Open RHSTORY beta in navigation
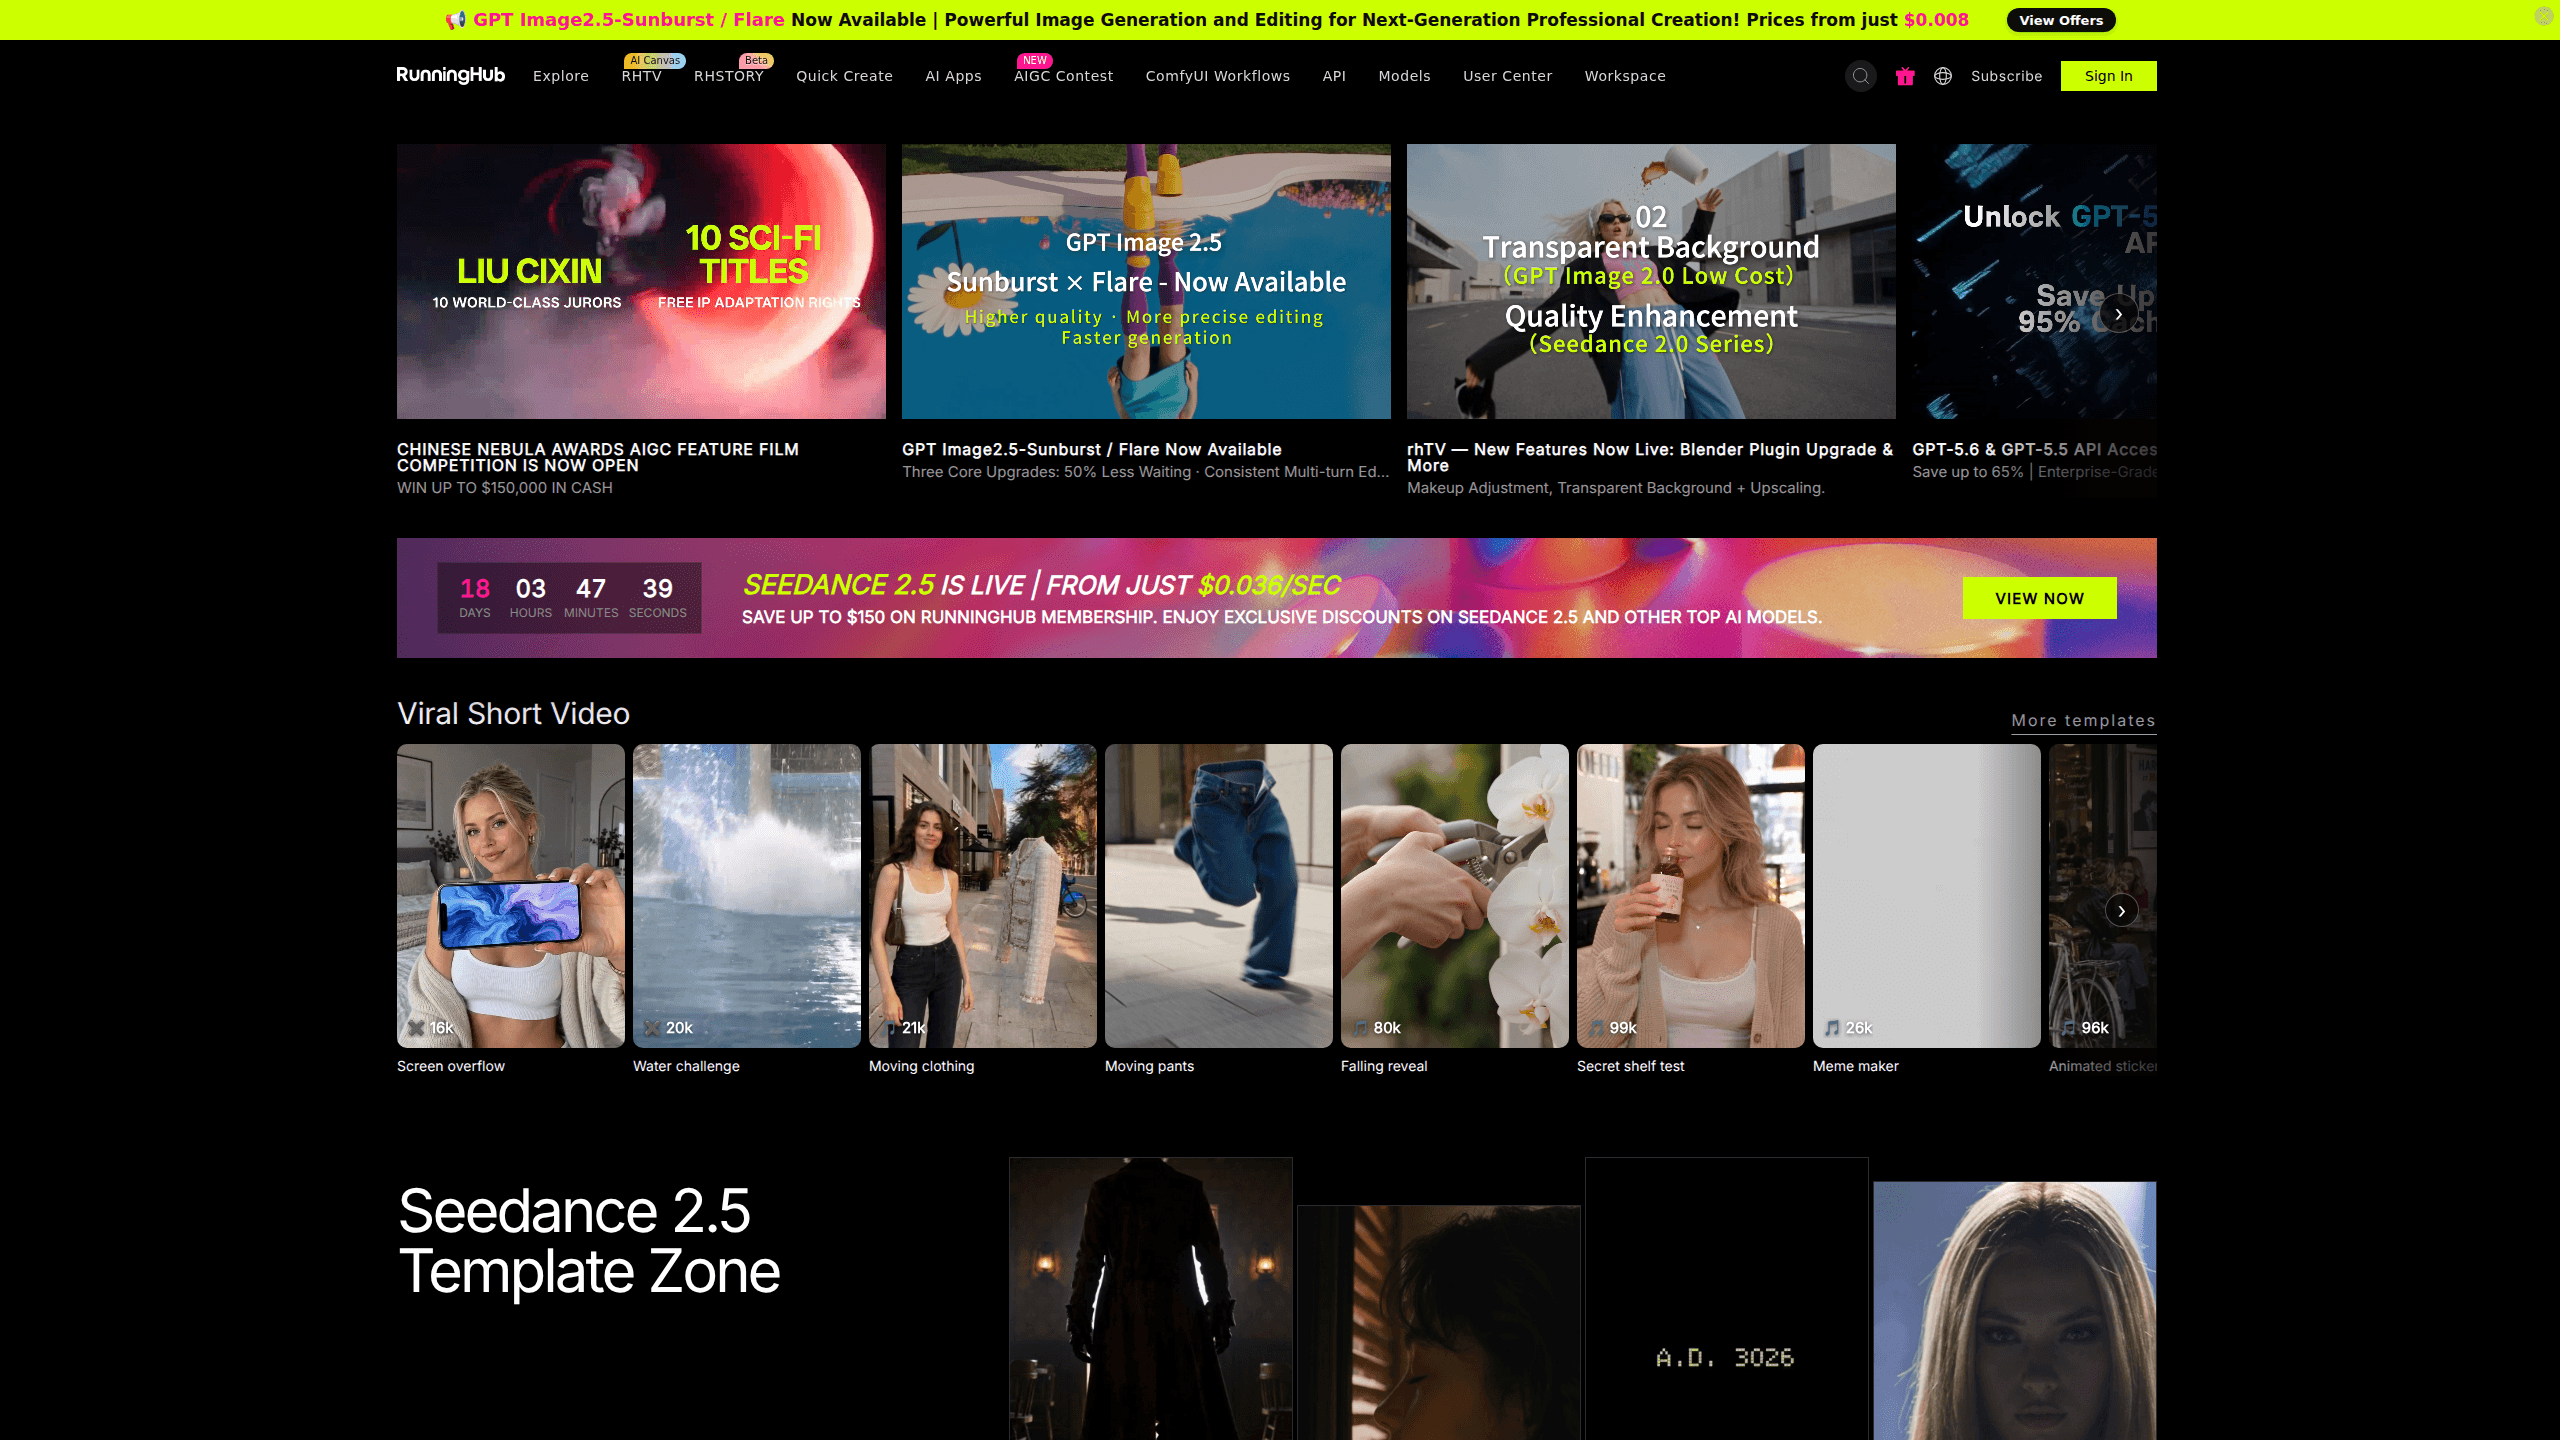 [x=729, y=76]
